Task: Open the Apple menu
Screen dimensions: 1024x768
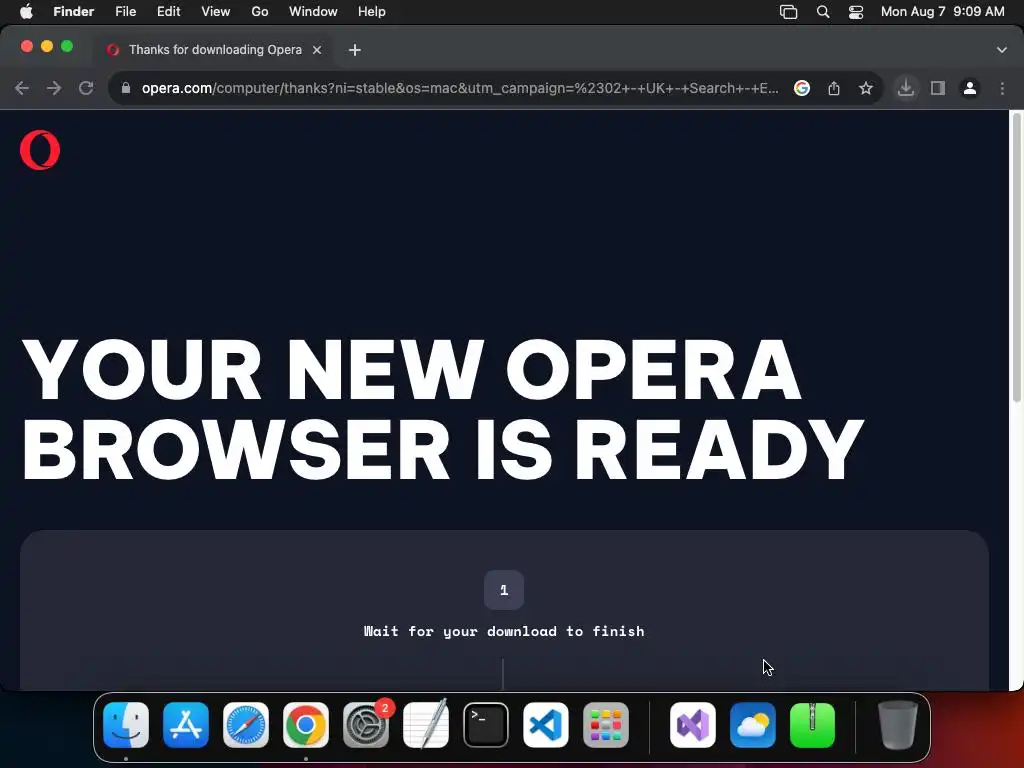Action: pyautogui.click(x=26, y=12)
